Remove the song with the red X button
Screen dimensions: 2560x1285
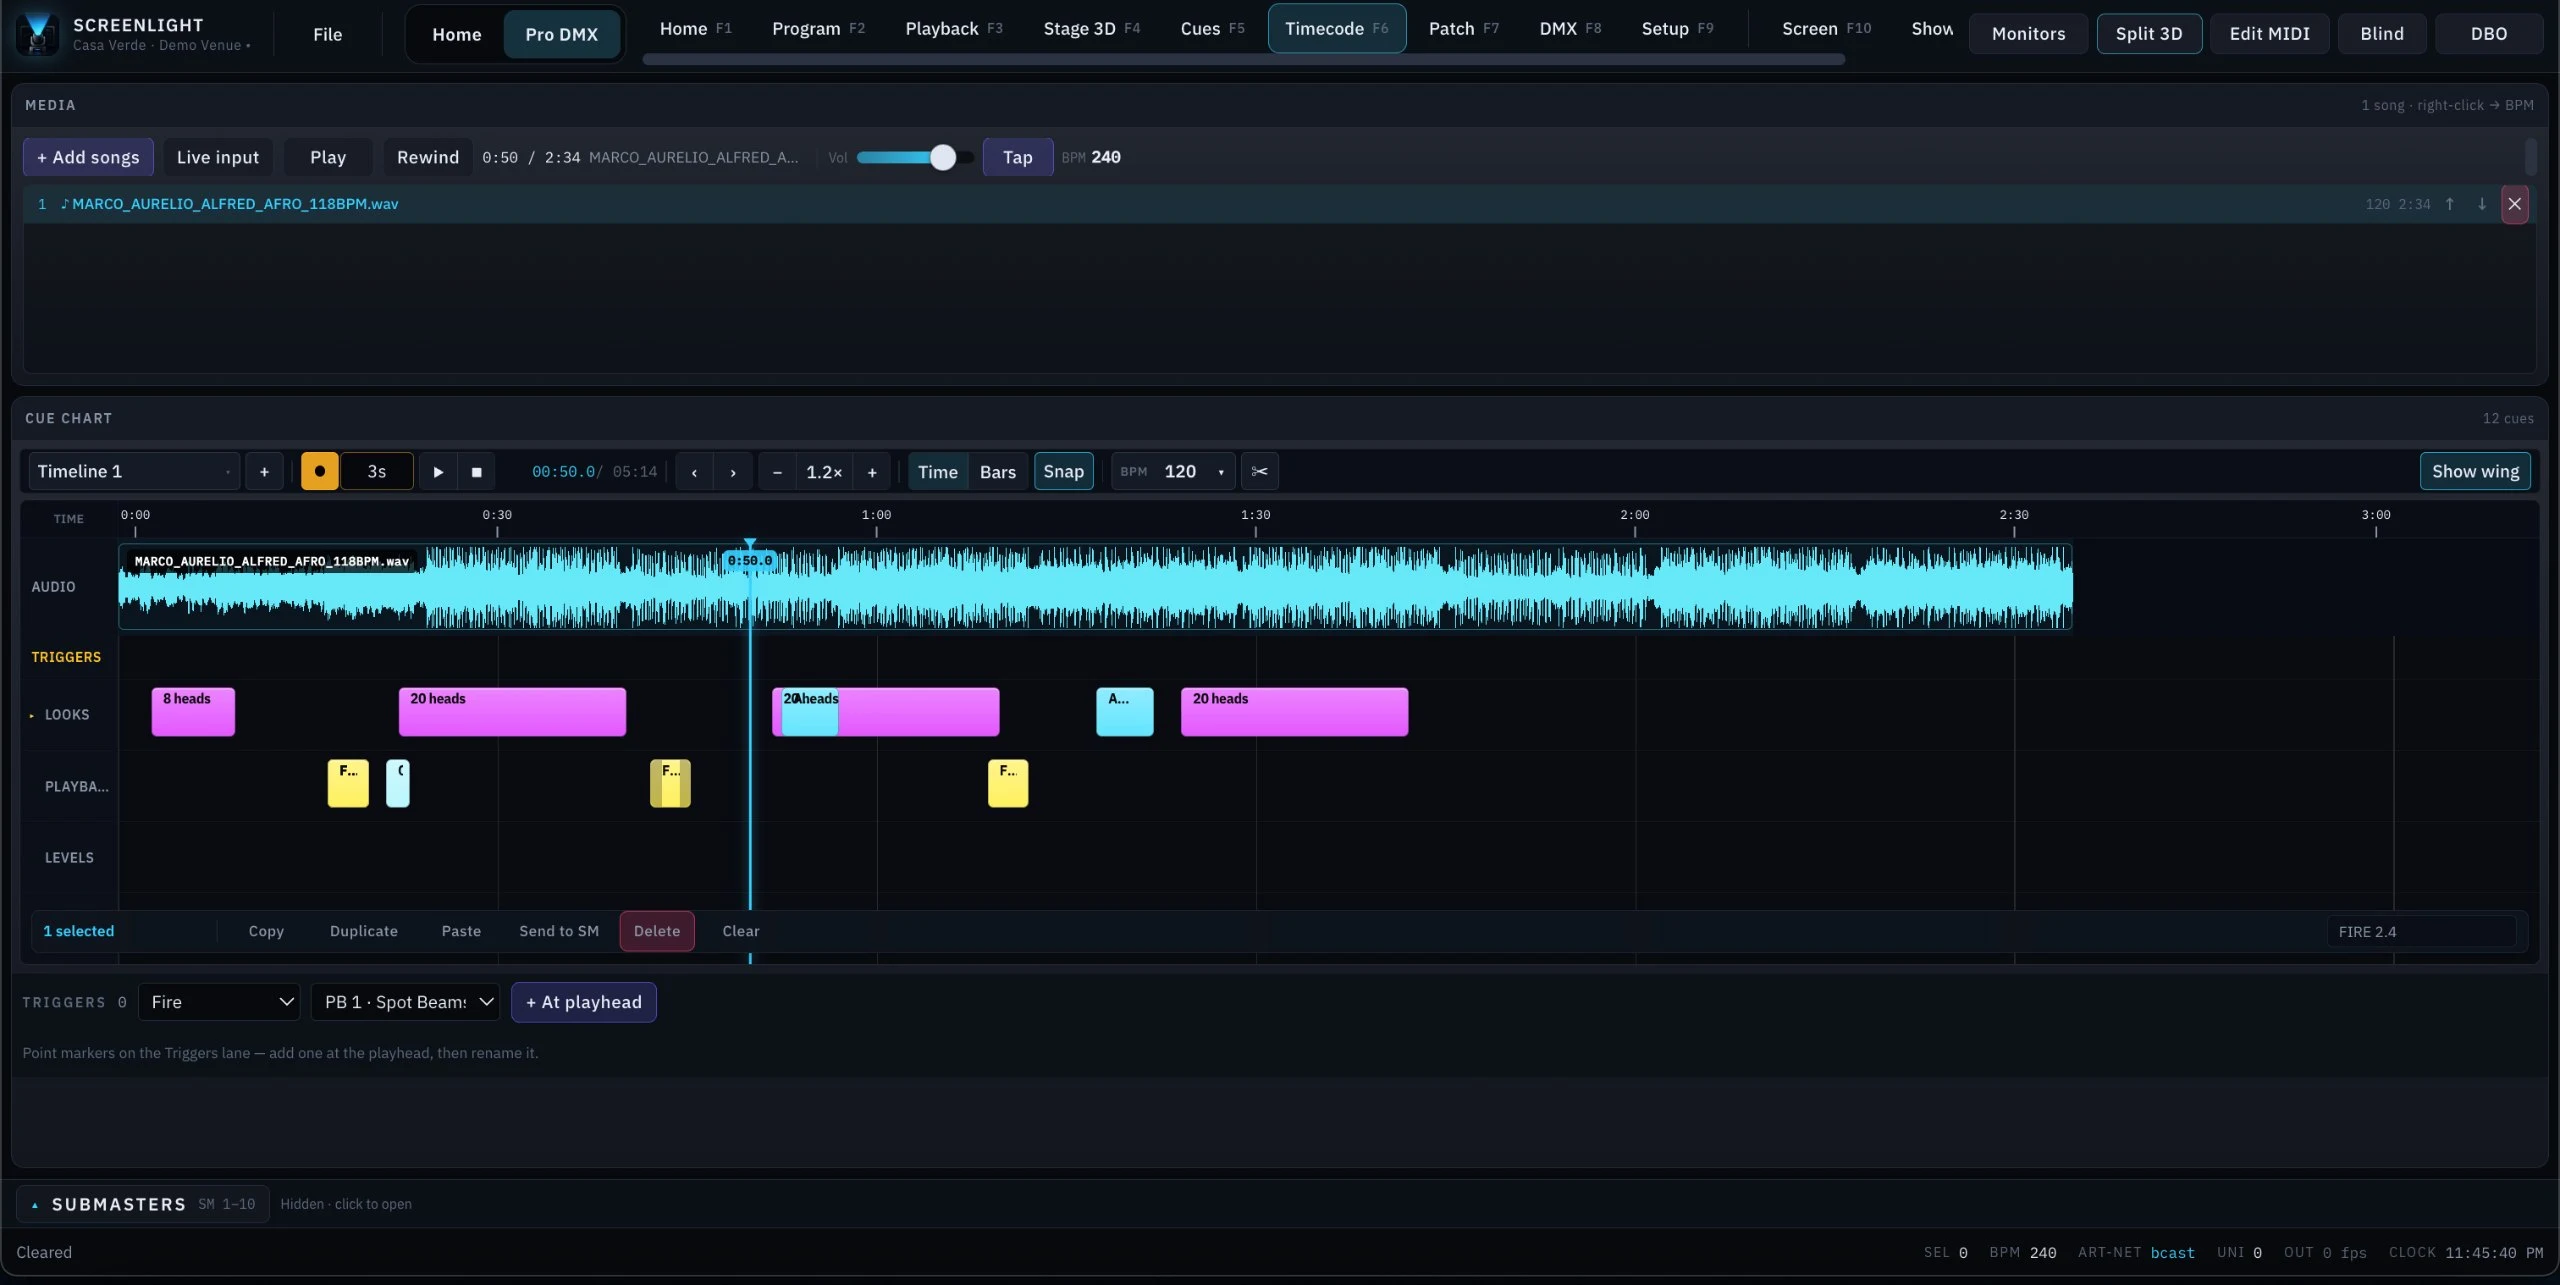2515,204
